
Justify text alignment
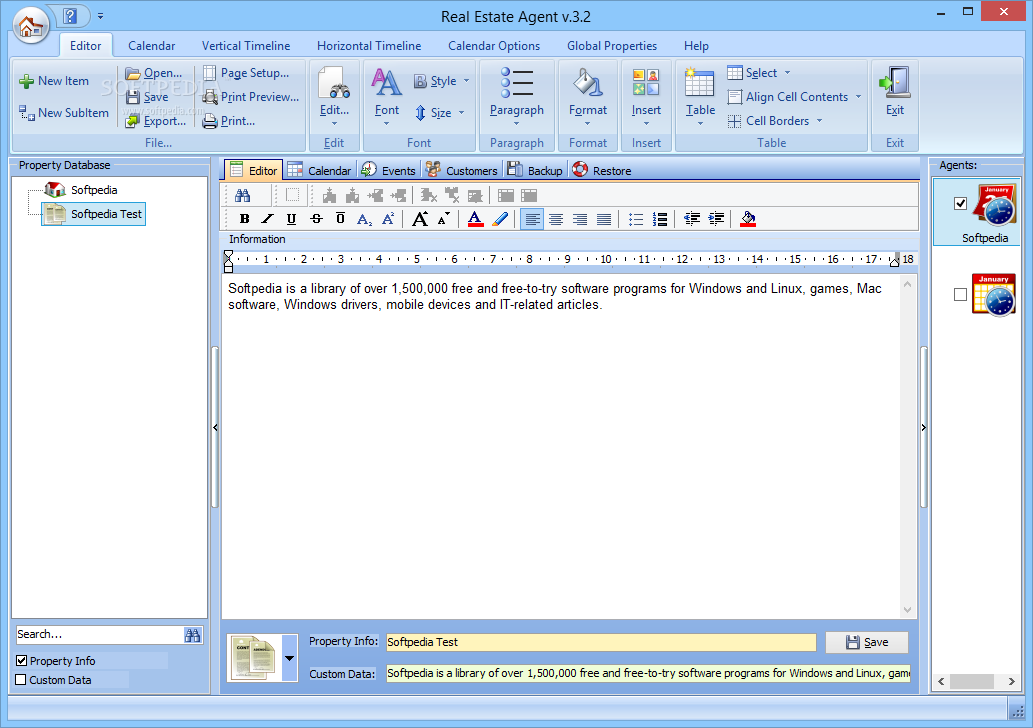pos(603,219)
